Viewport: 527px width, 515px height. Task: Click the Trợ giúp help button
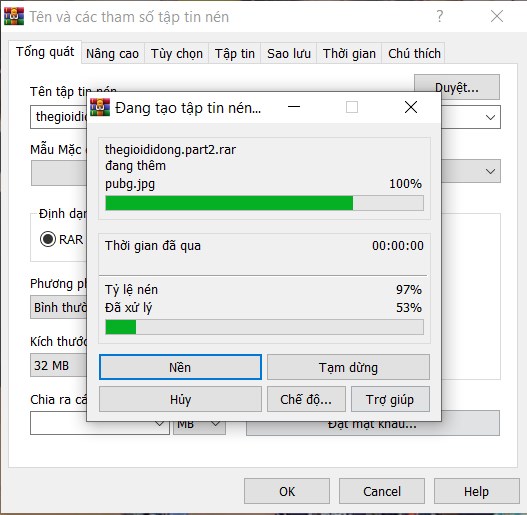390,399
